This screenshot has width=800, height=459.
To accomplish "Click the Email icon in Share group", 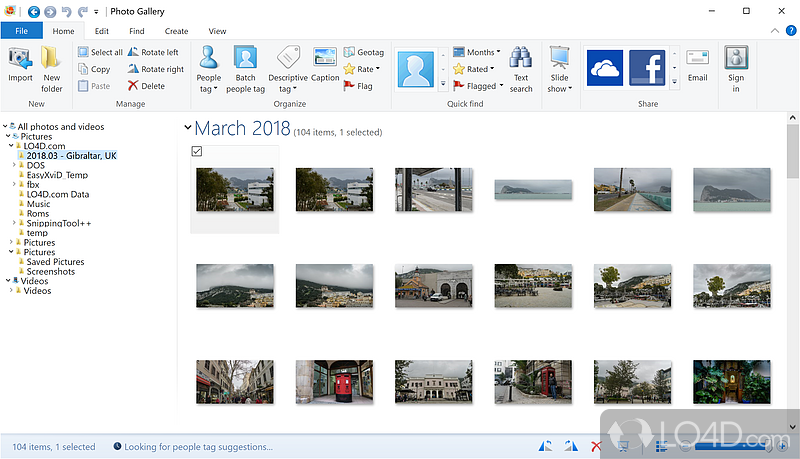I will tap(697, 63).
